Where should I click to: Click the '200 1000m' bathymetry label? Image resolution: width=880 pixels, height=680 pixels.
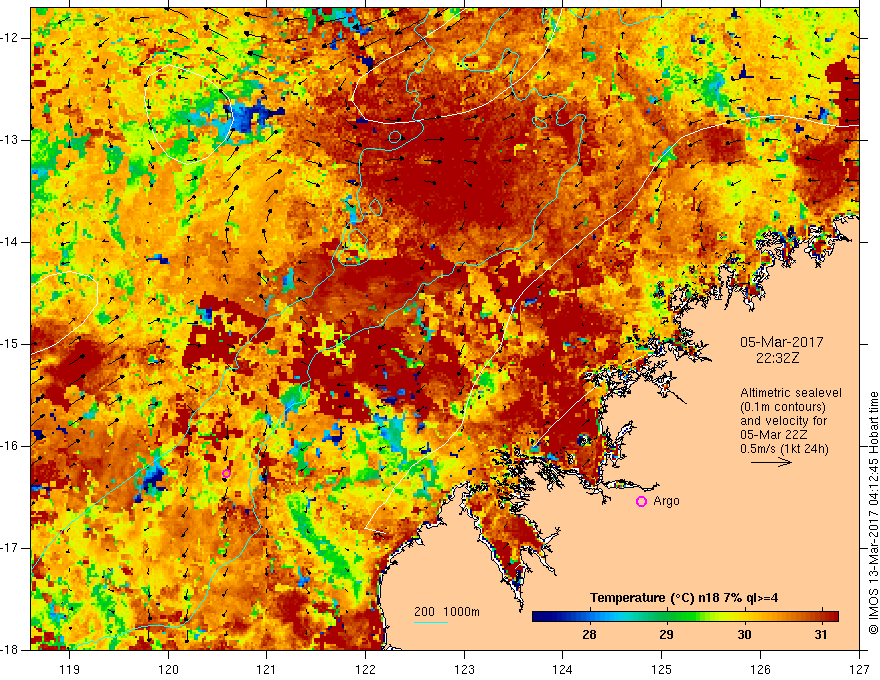447,612
